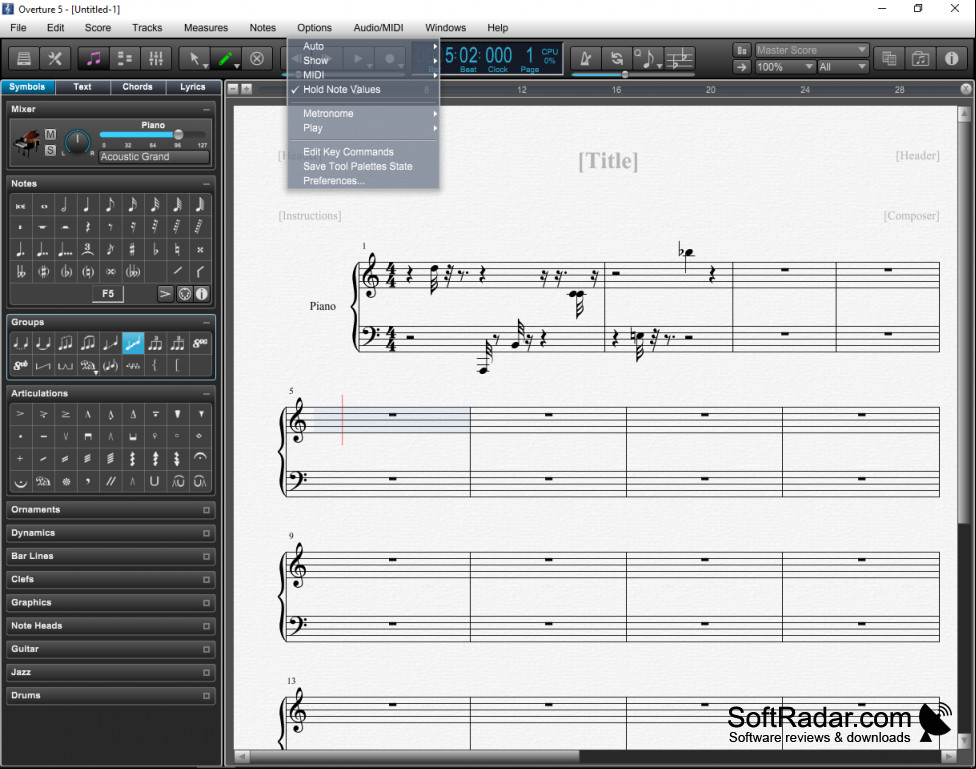Select the dotted quarter note symbol
976x769 pixels.
point(20,250)
